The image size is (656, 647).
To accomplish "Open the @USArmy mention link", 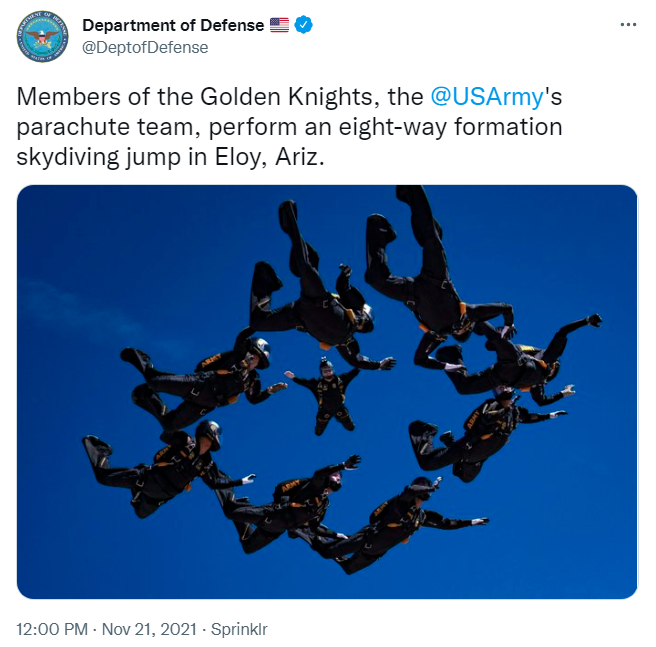I will 487,97.
